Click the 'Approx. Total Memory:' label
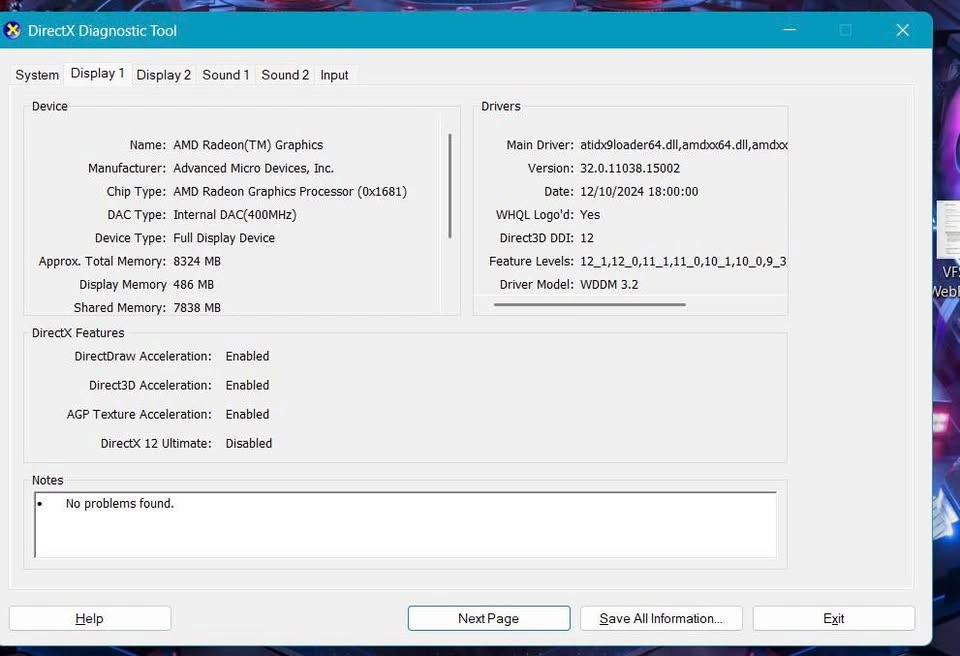The width and height of the screenshot is (960, 656). pos(102,262)
